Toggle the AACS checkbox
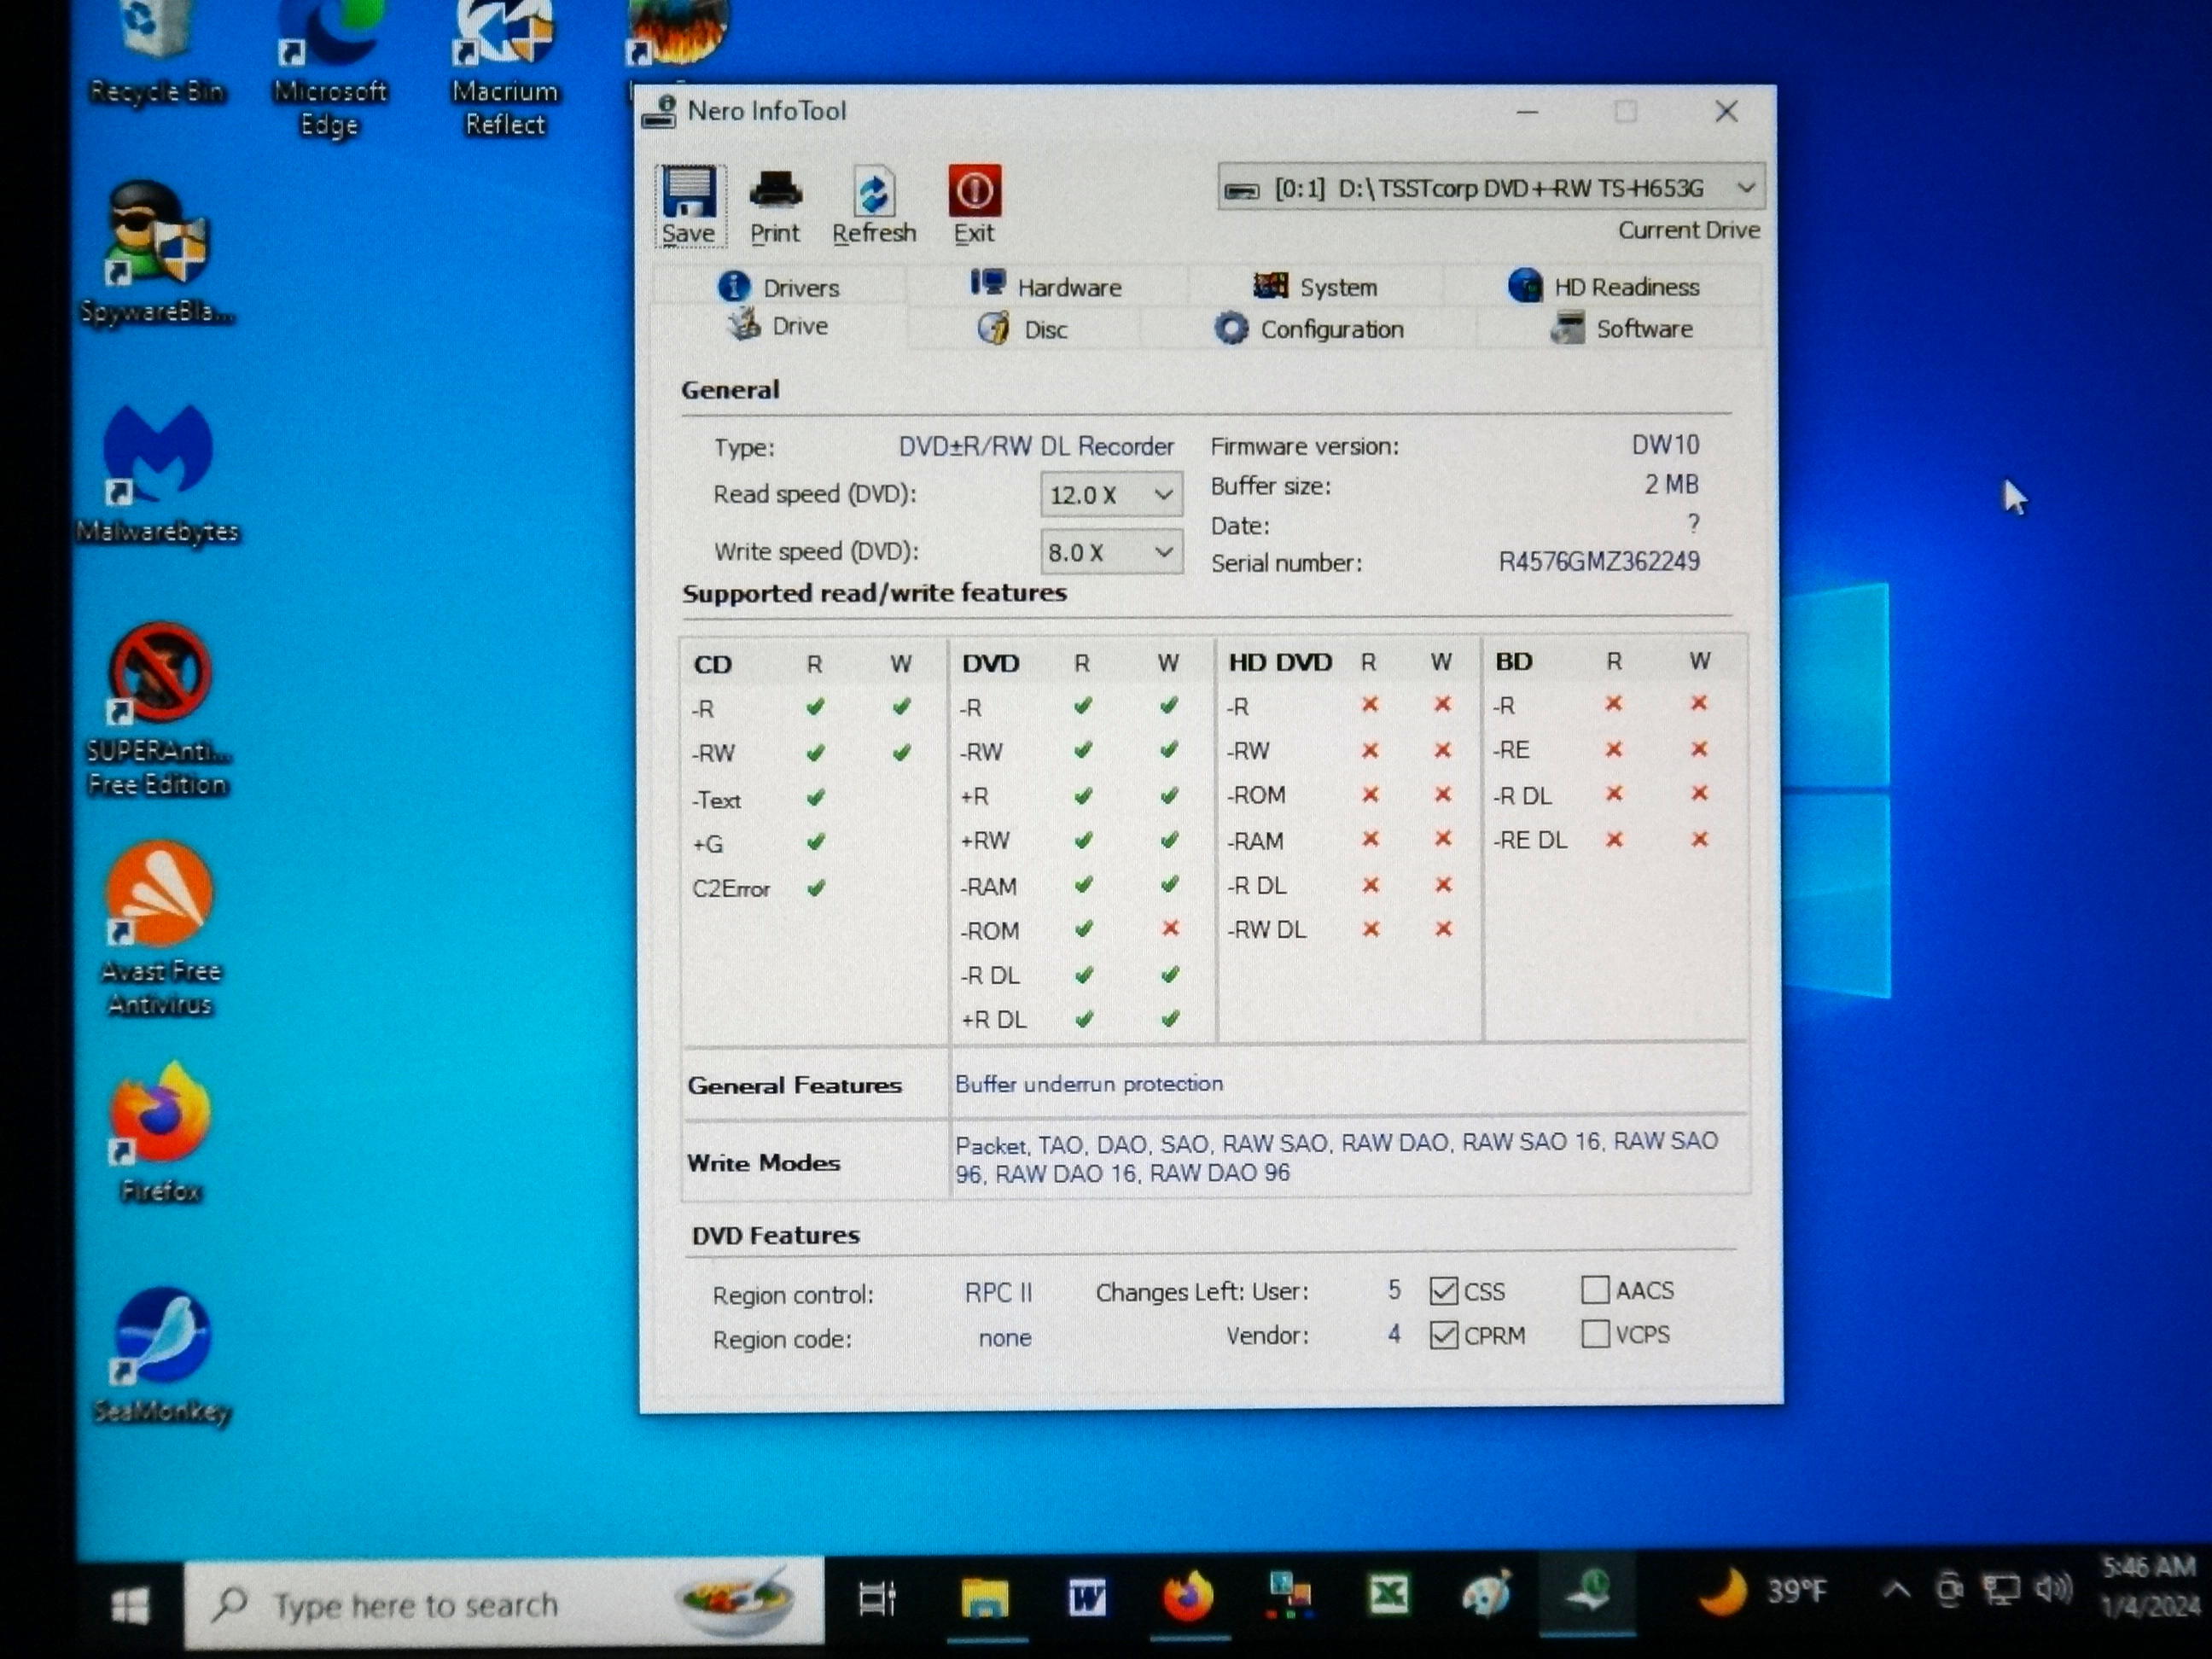Image resolution: width=2212 pixels, height=1659 pixels. [1595, 1290]
